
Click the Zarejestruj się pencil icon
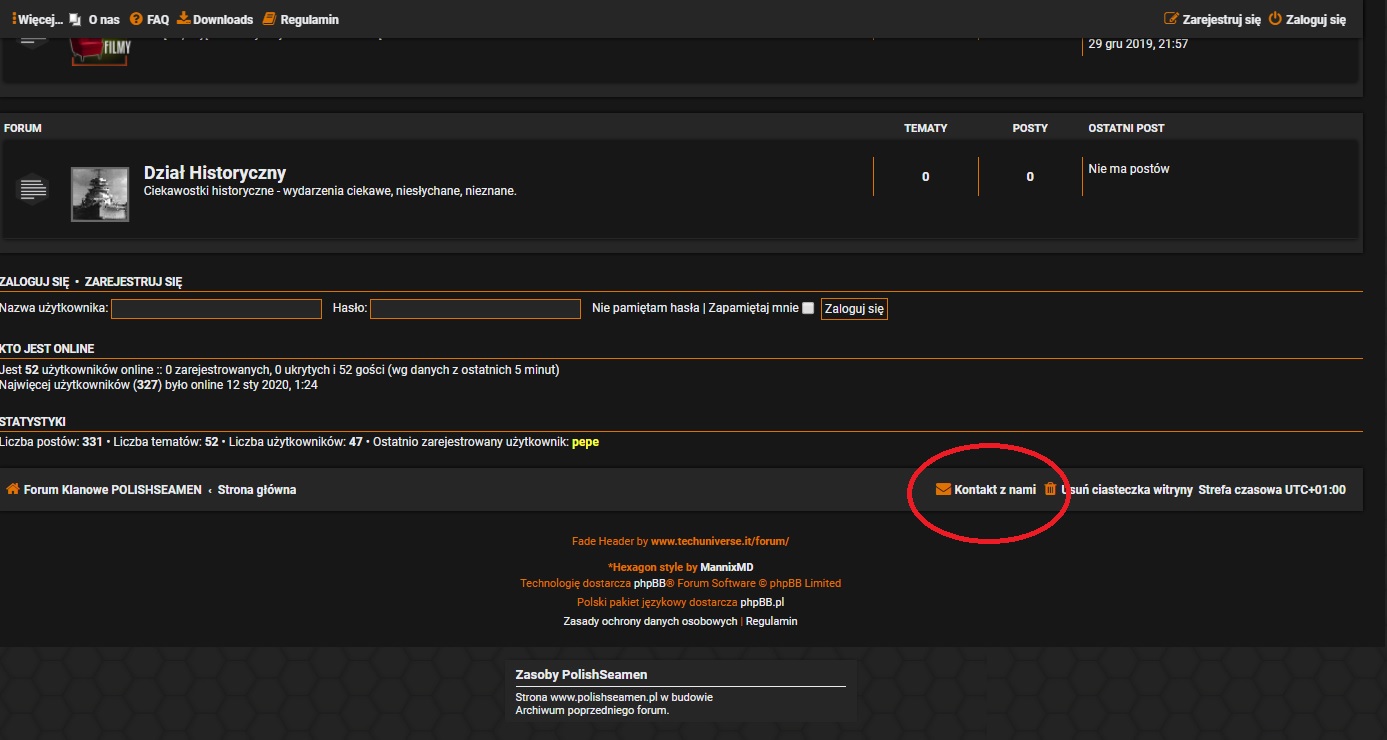(1171, 19)
